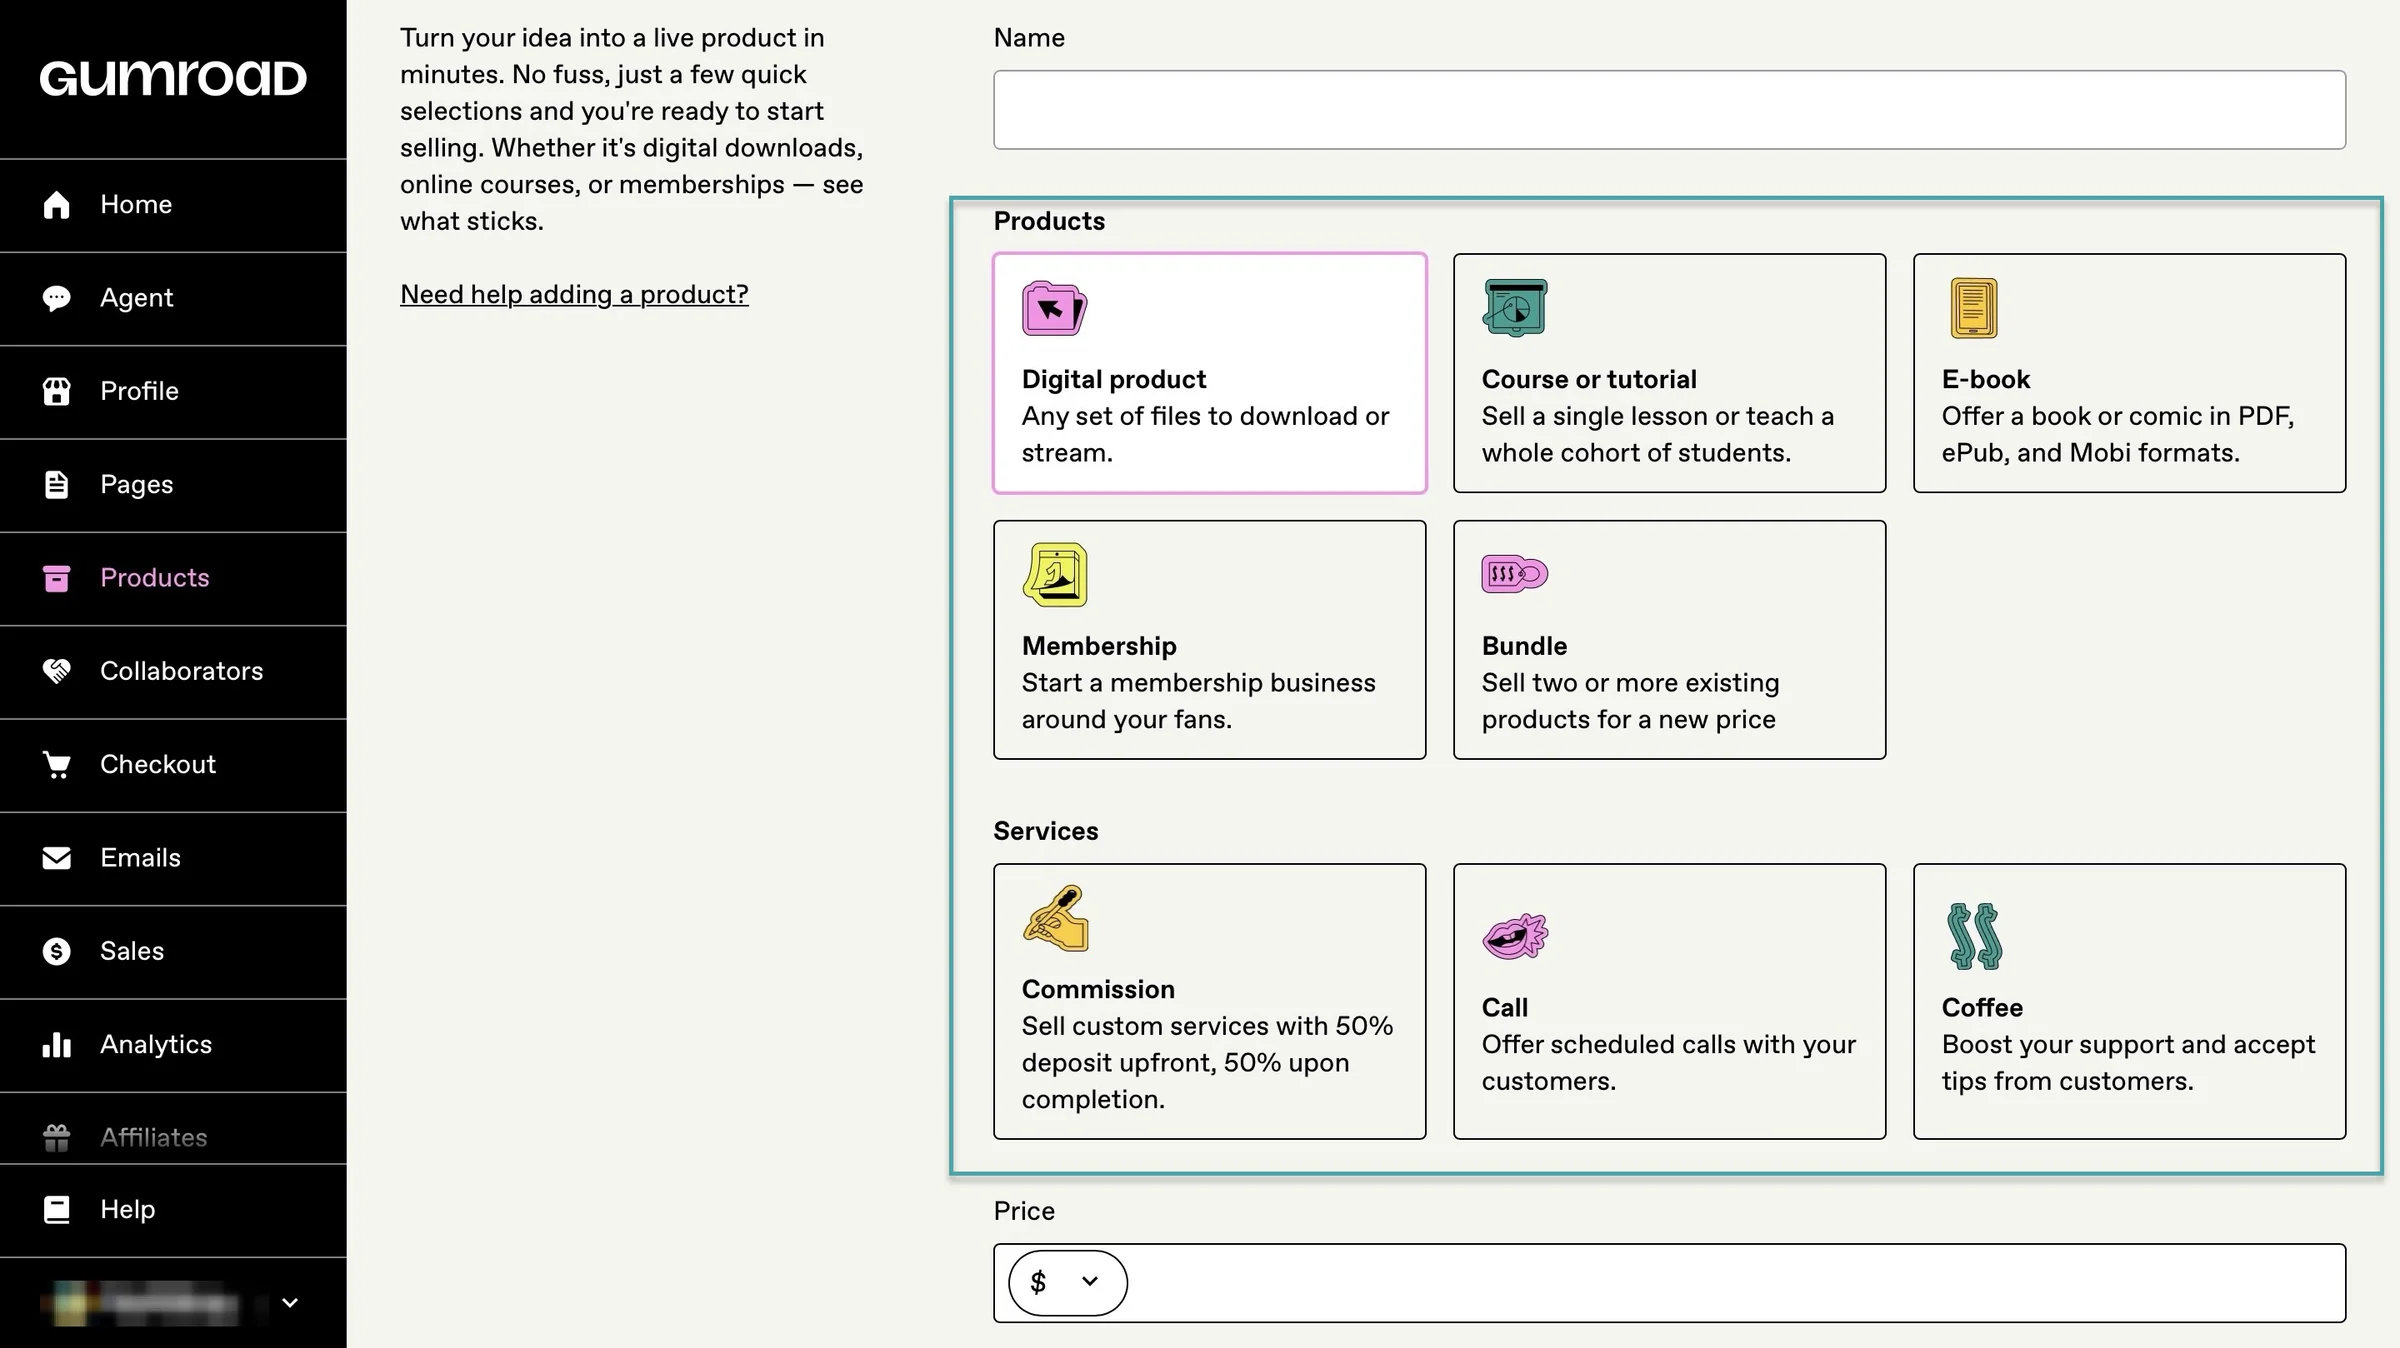Choose the Membership product type

click(1209, 640)
